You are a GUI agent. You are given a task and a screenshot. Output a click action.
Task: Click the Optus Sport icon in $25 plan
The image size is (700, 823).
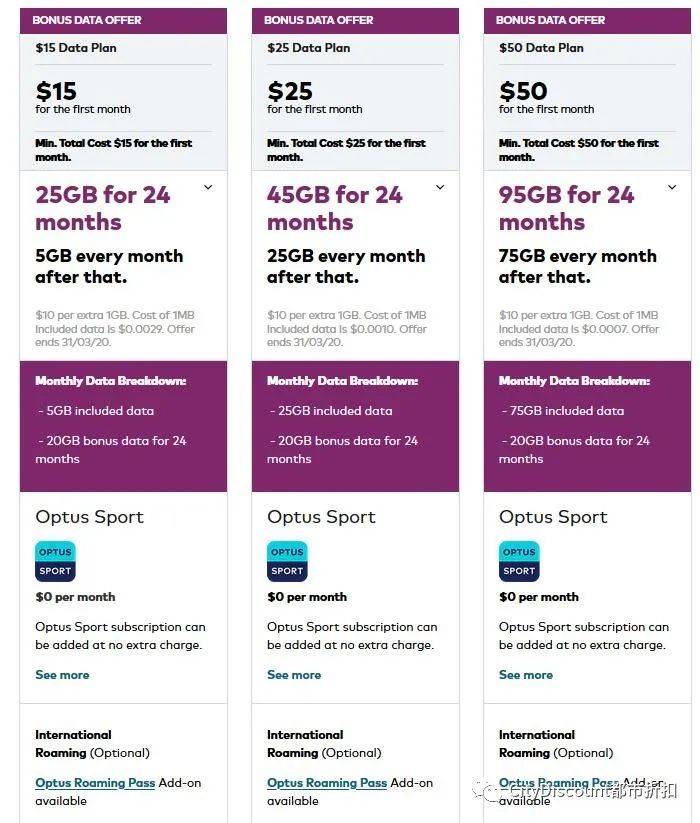(x=287, y=561)
